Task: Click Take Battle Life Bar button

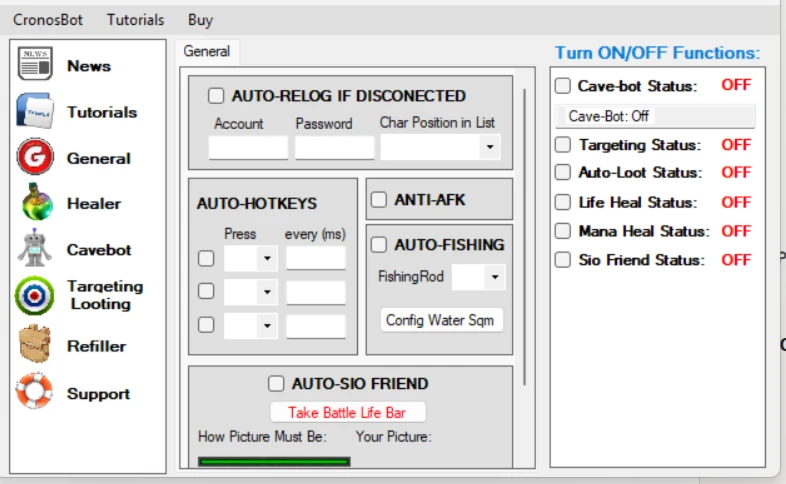Action: (x=347, y=412)
